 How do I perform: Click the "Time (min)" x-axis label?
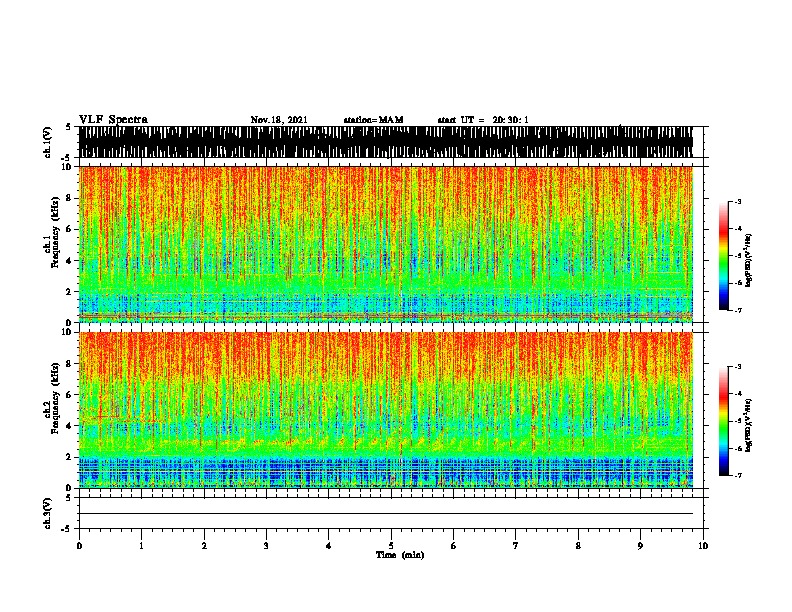tap(400, 555)
